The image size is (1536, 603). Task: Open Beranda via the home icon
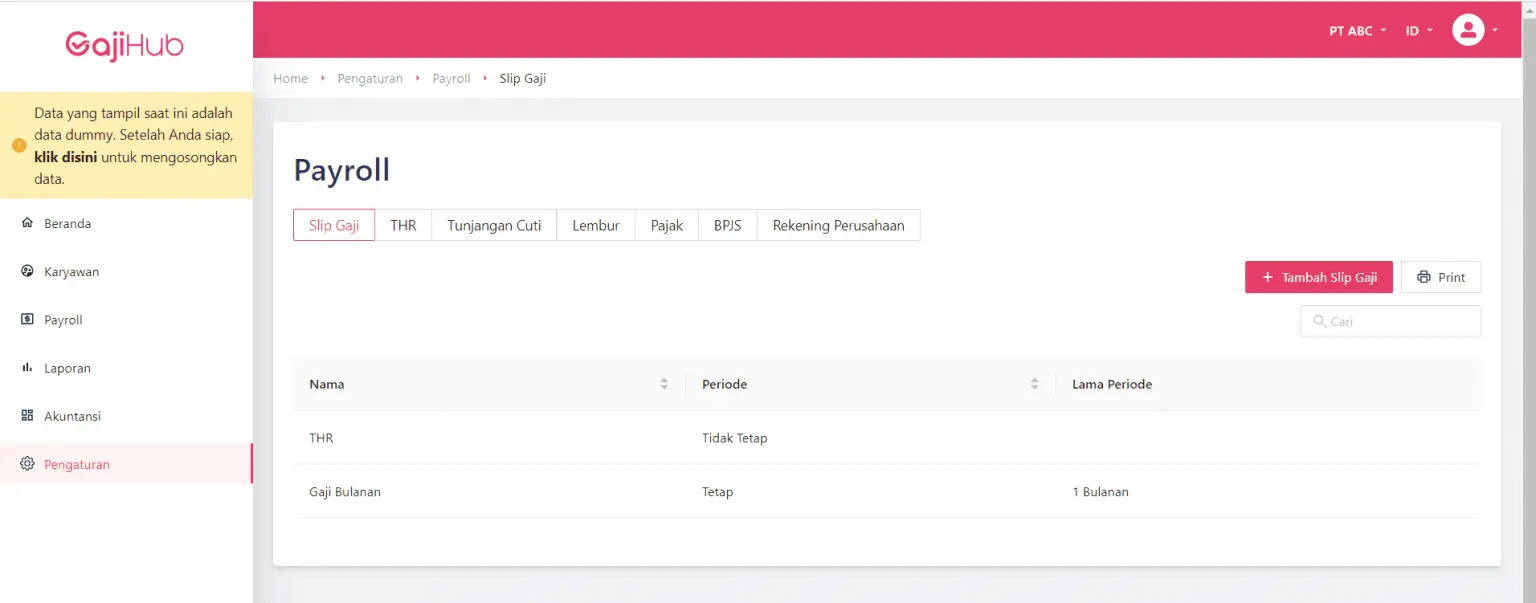(27, 223)
